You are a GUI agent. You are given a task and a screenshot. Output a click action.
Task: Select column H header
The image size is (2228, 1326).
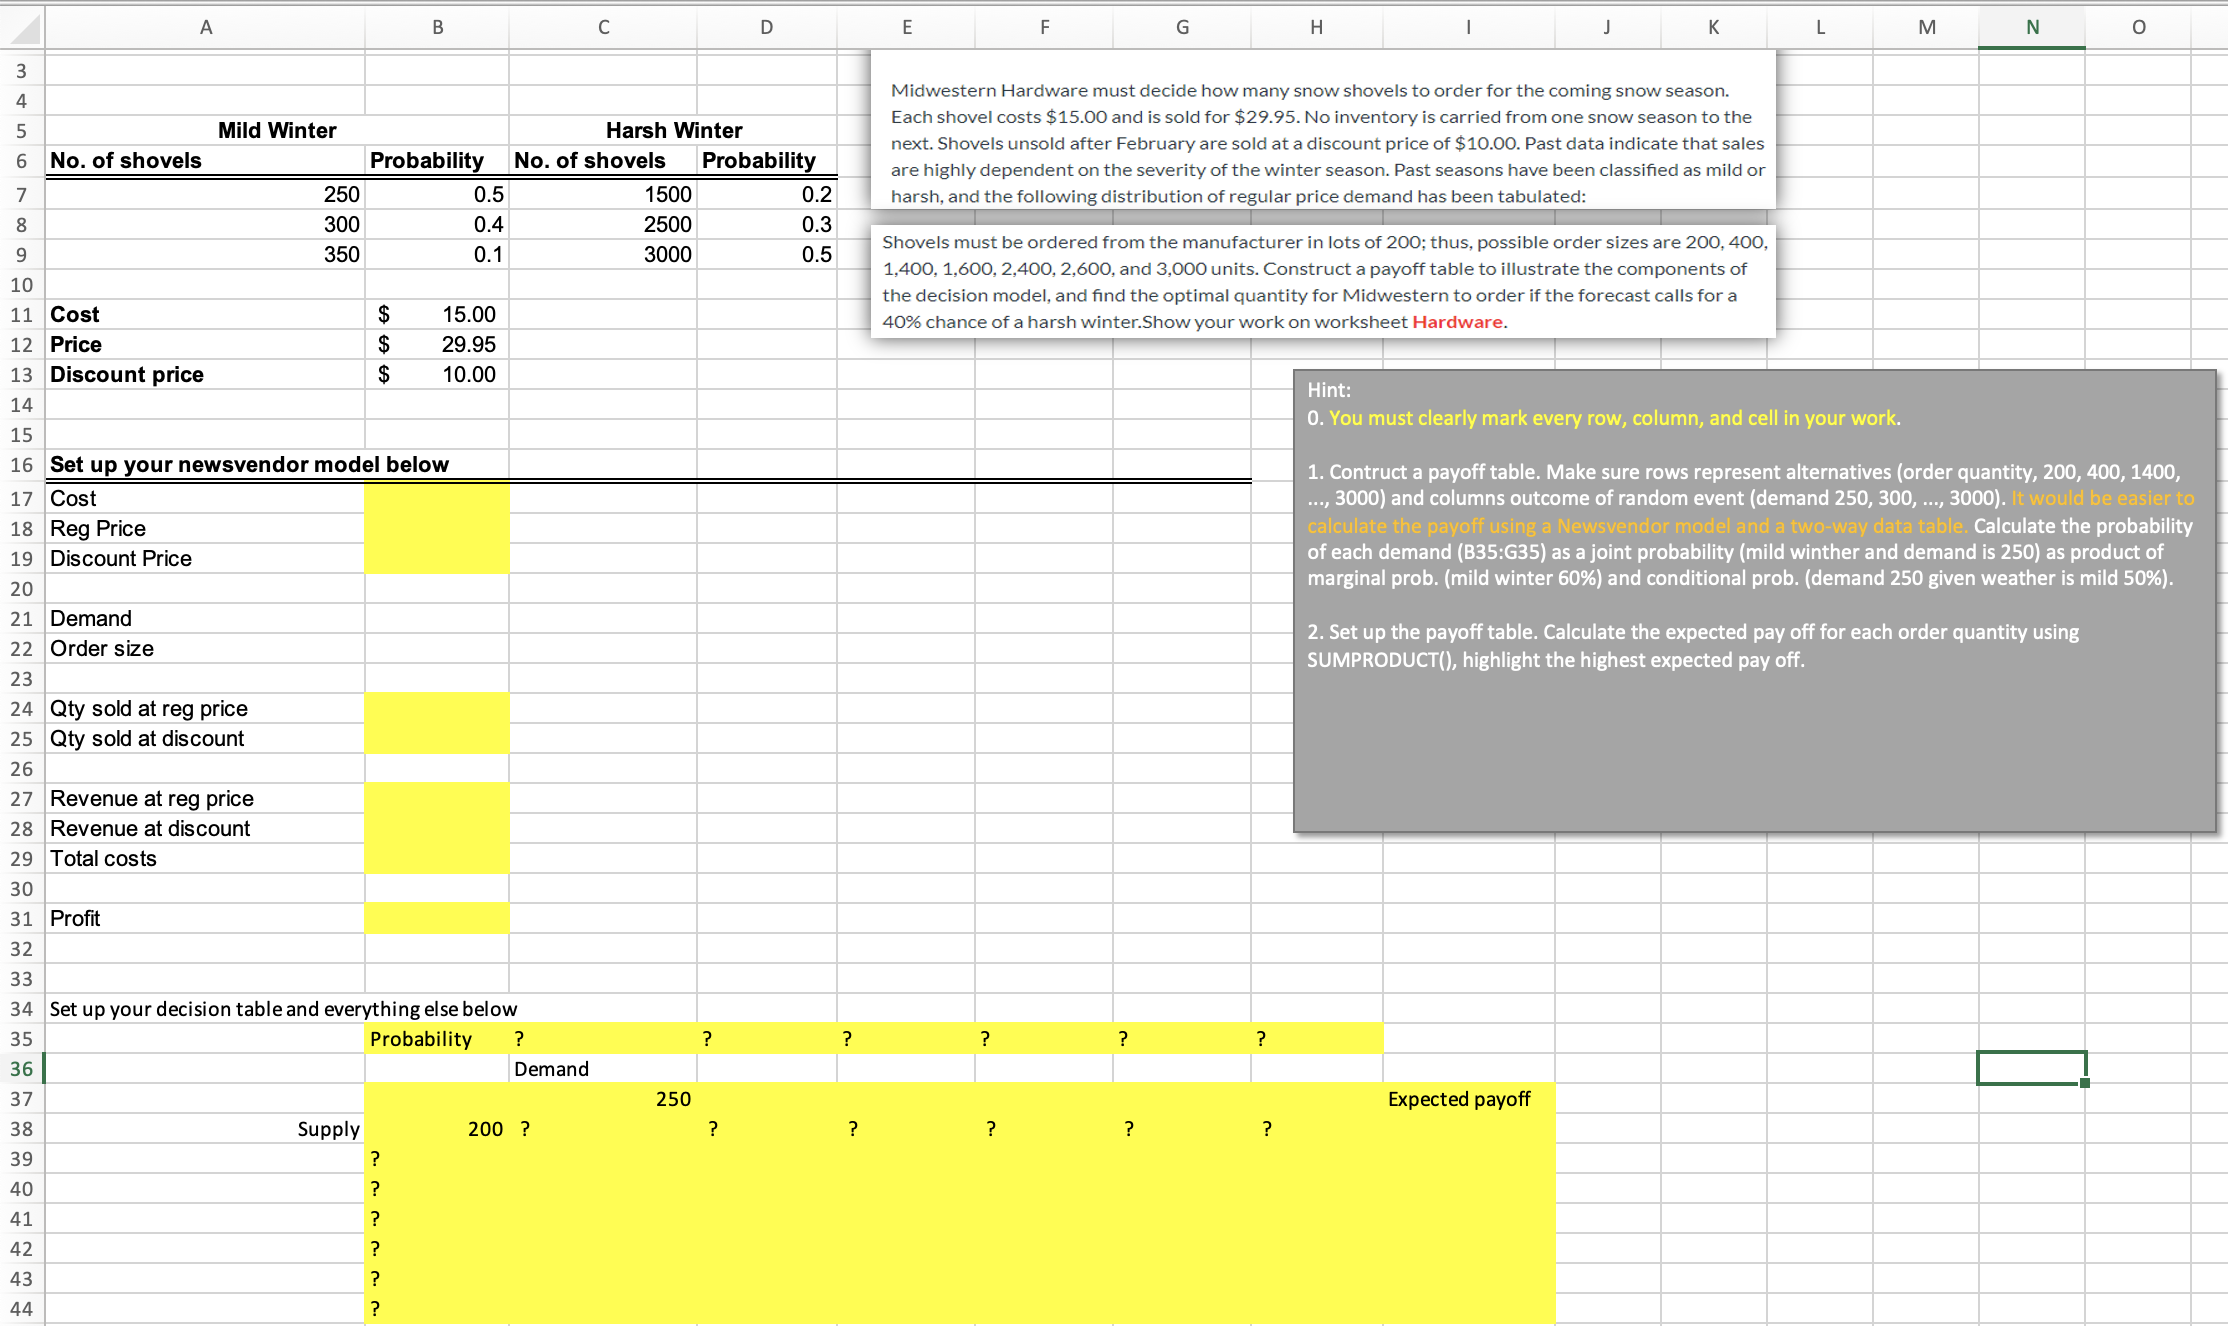[x=1316, y=28]
